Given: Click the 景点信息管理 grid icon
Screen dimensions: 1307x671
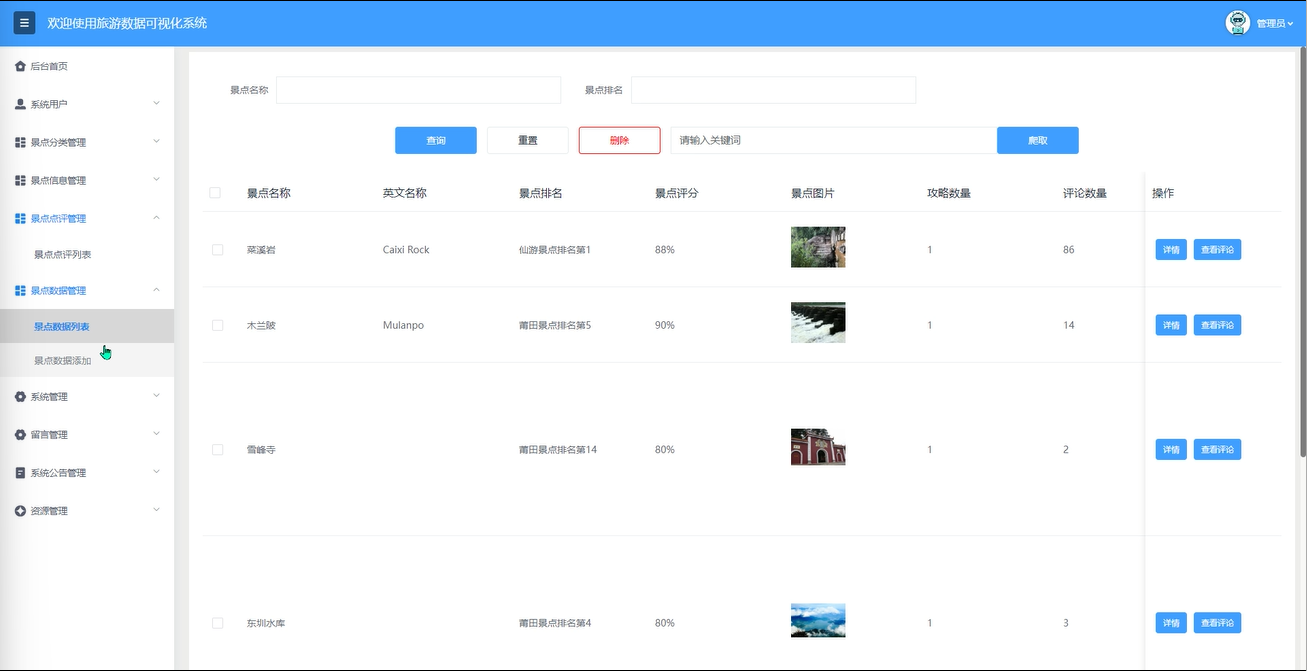Looking at the screenshot, I should pyautogui.click(x=20, y=180).
